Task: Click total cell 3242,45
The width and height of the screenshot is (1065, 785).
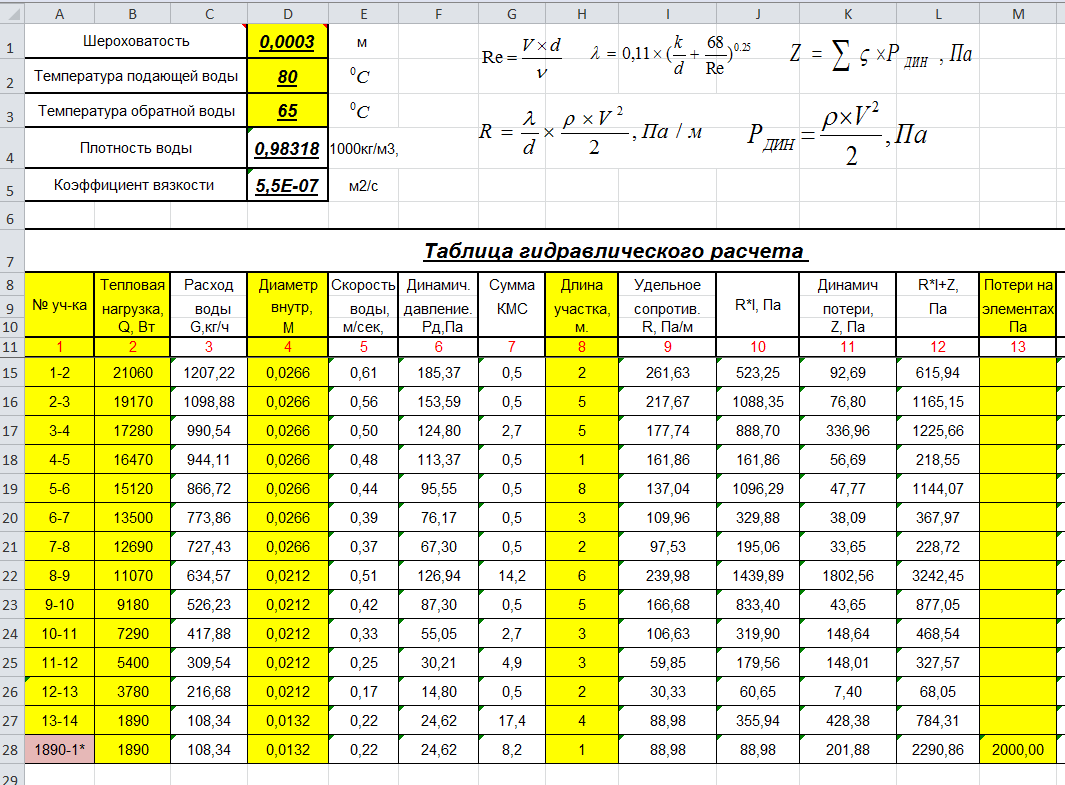Action: [938, 576]
